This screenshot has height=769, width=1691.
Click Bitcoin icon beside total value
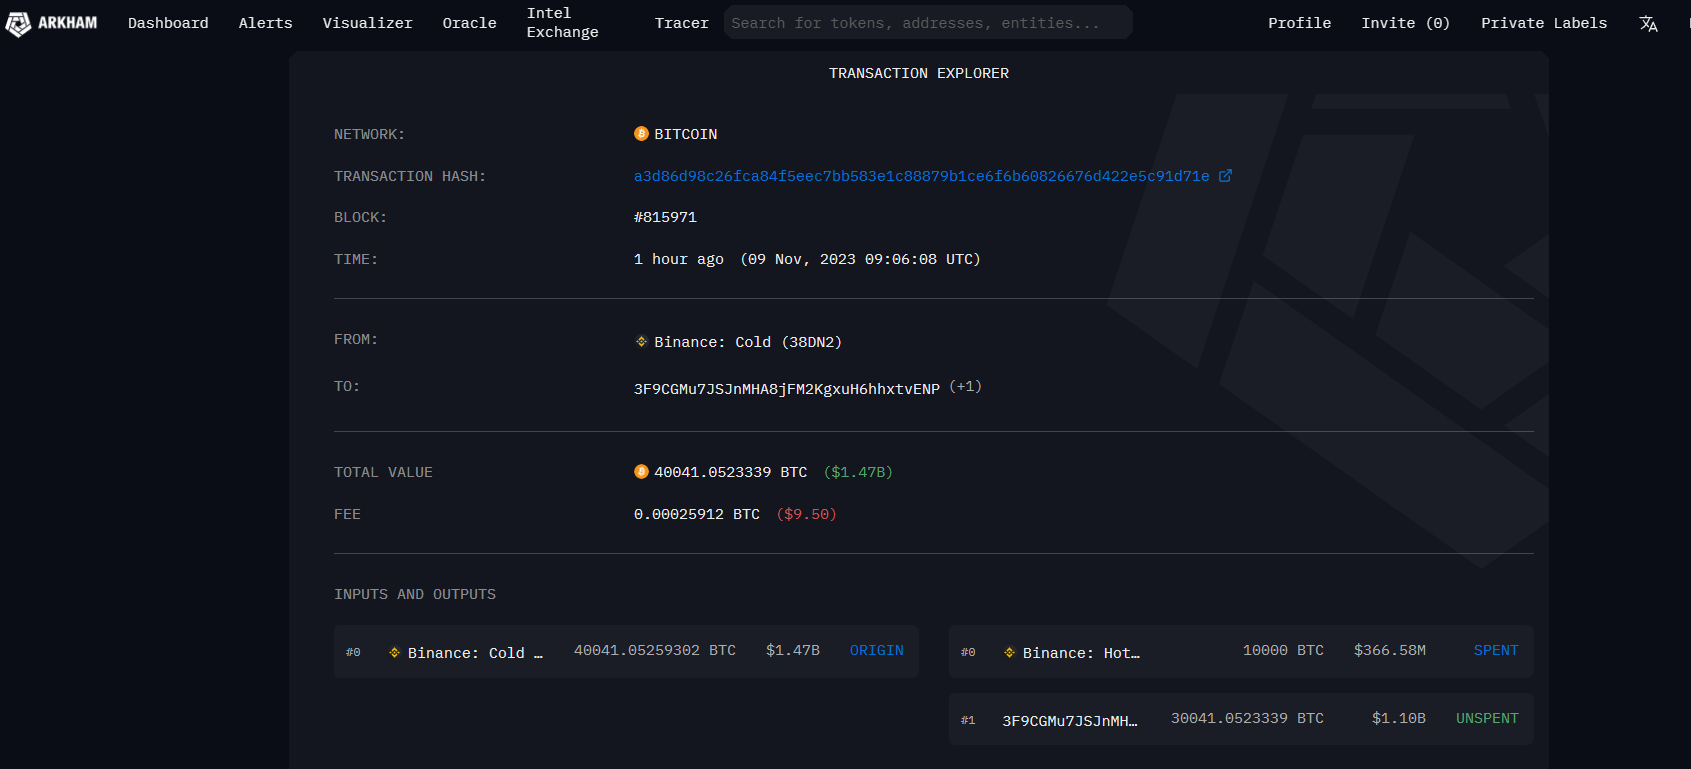[641, 472]
